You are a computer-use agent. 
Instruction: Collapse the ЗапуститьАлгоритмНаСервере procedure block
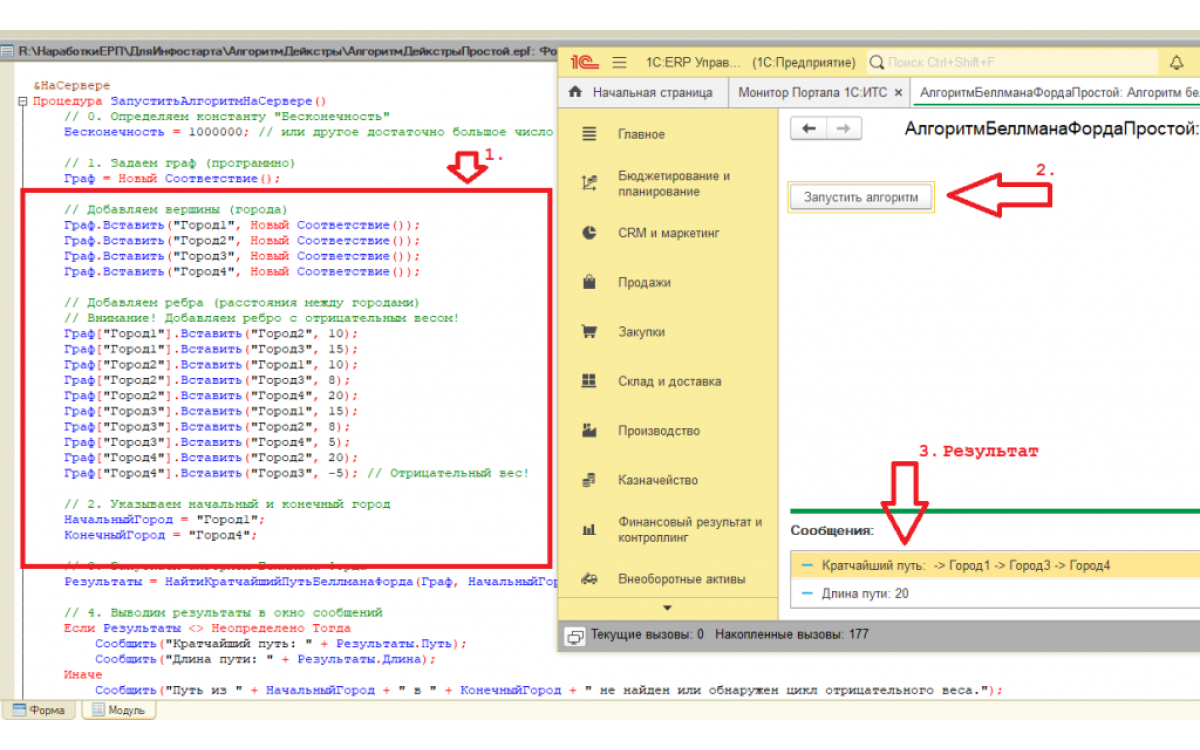click(22, 102)
